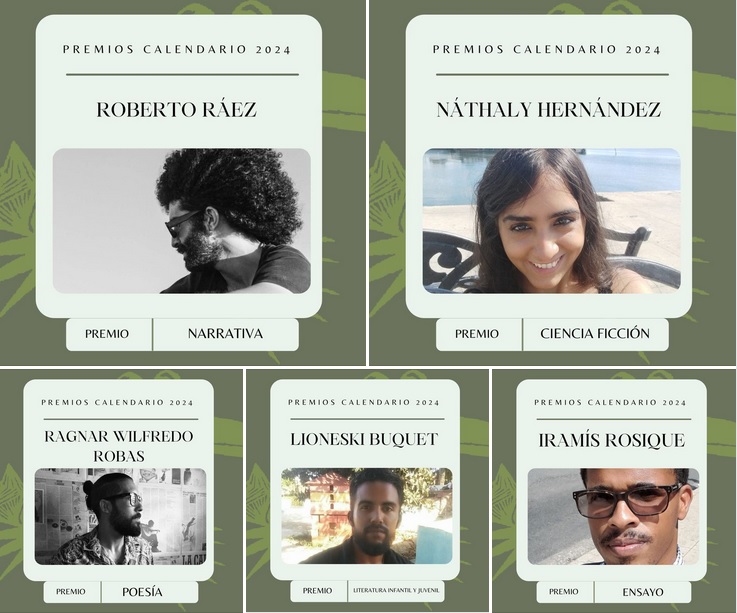This screenshot has width=737, height=613.
Task: Select the CIENCIA FICCIÓN category label
Action: 595,333
